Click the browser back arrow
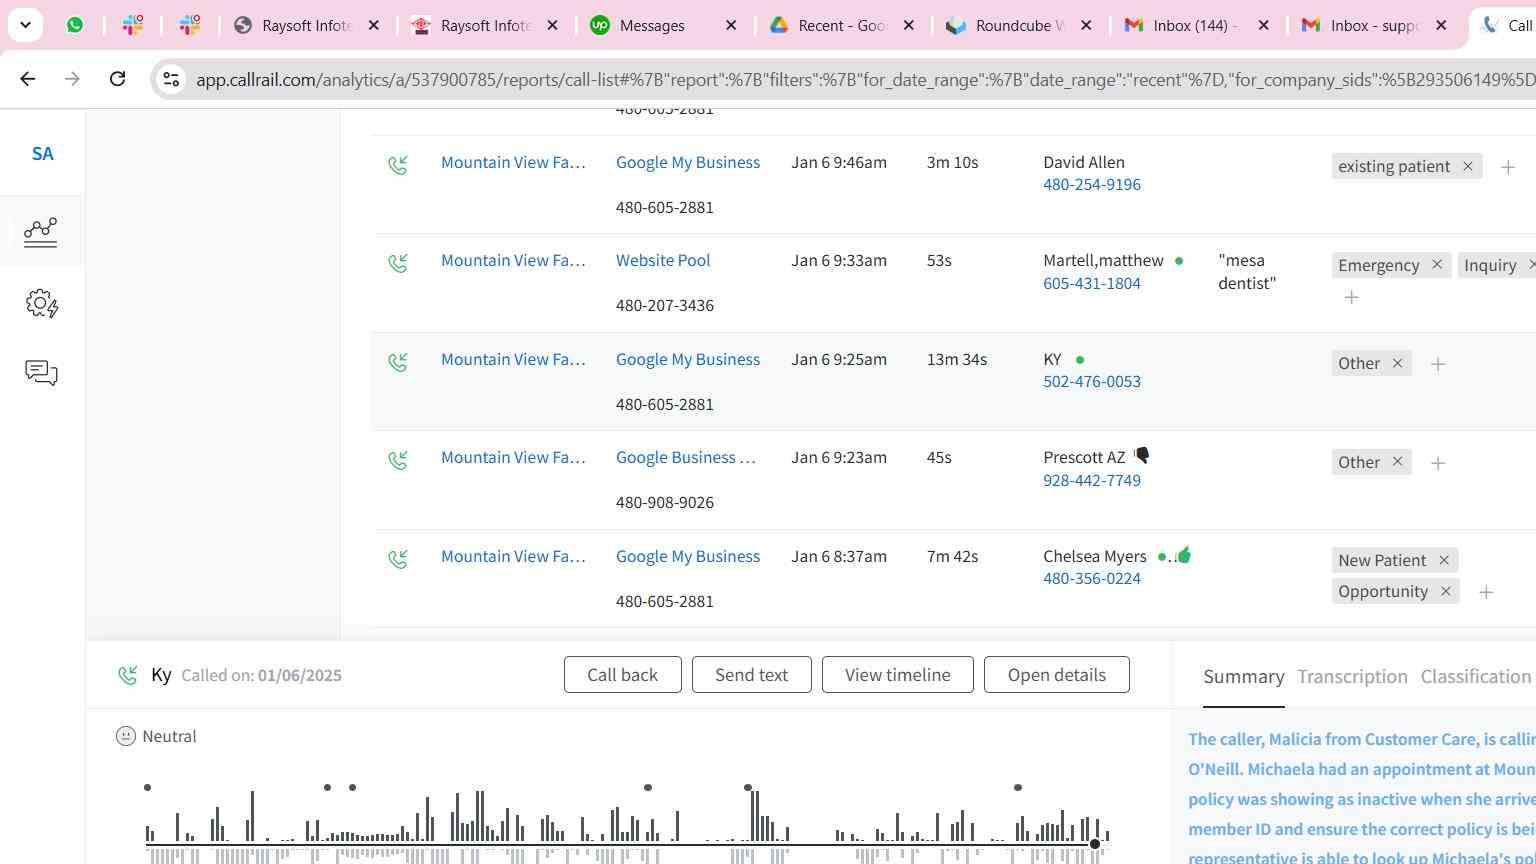This screenshot has width=1536, height=864. 27,79
